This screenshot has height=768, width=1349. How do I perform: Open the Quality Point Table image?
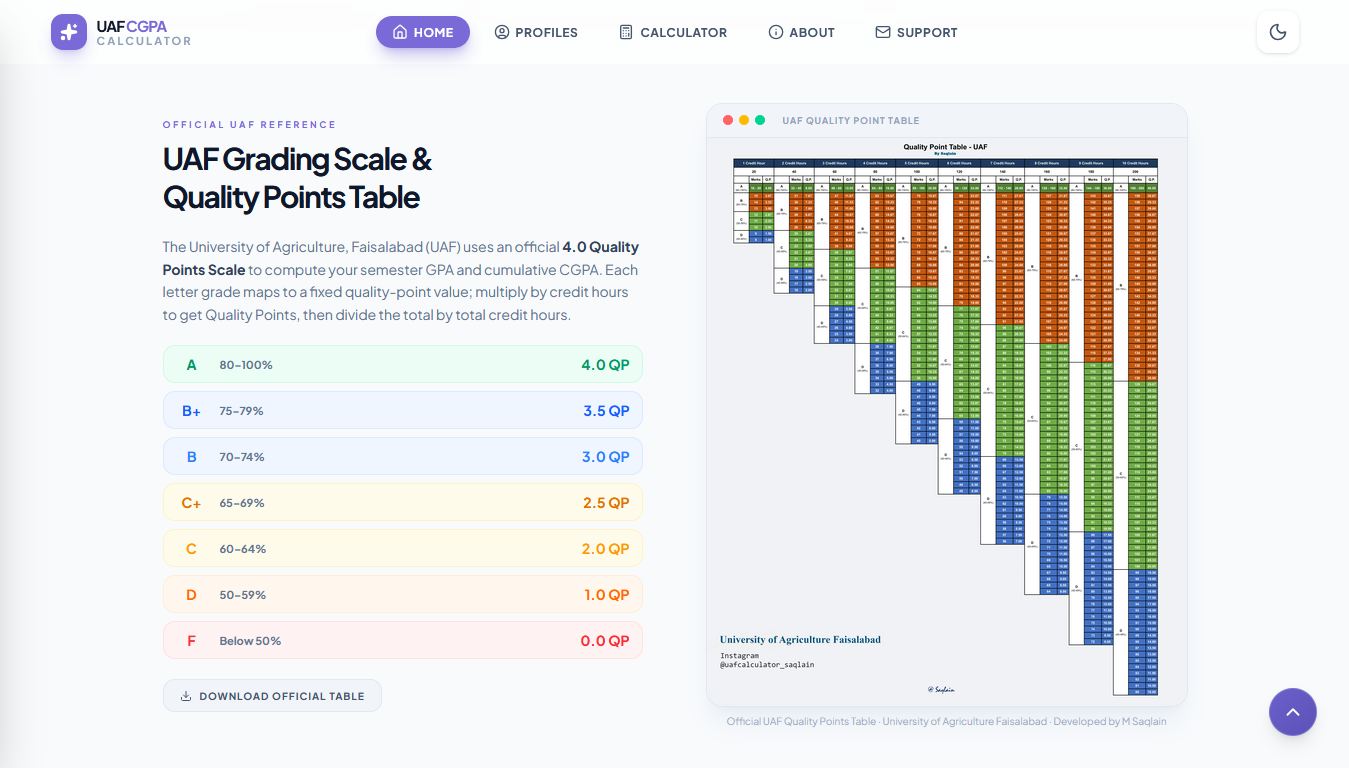945,420
